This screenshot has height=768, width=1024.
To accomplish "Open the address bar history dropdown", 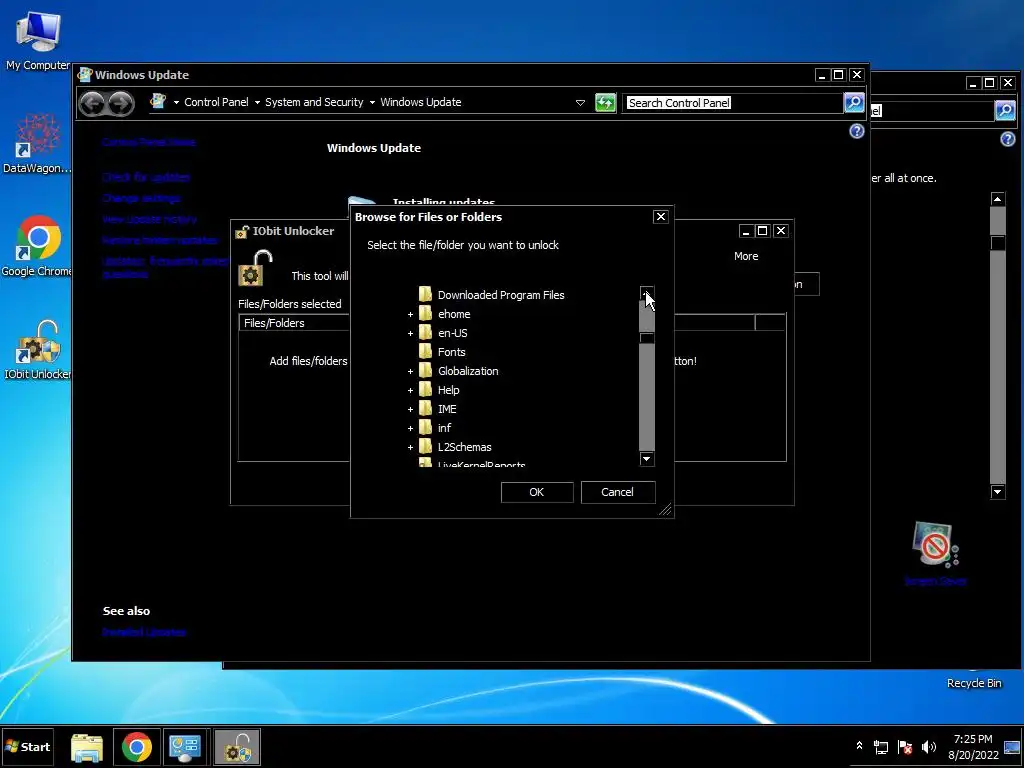I will (580, 103).
